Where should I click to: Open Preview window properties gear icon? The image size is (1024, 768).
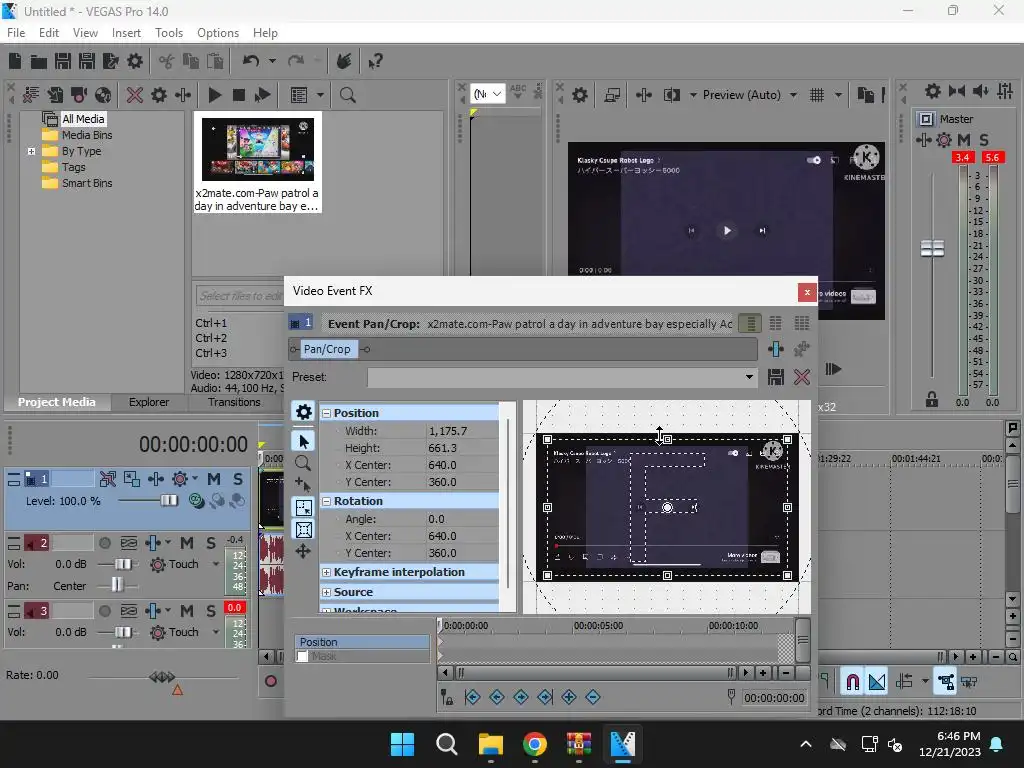point(580,95)
